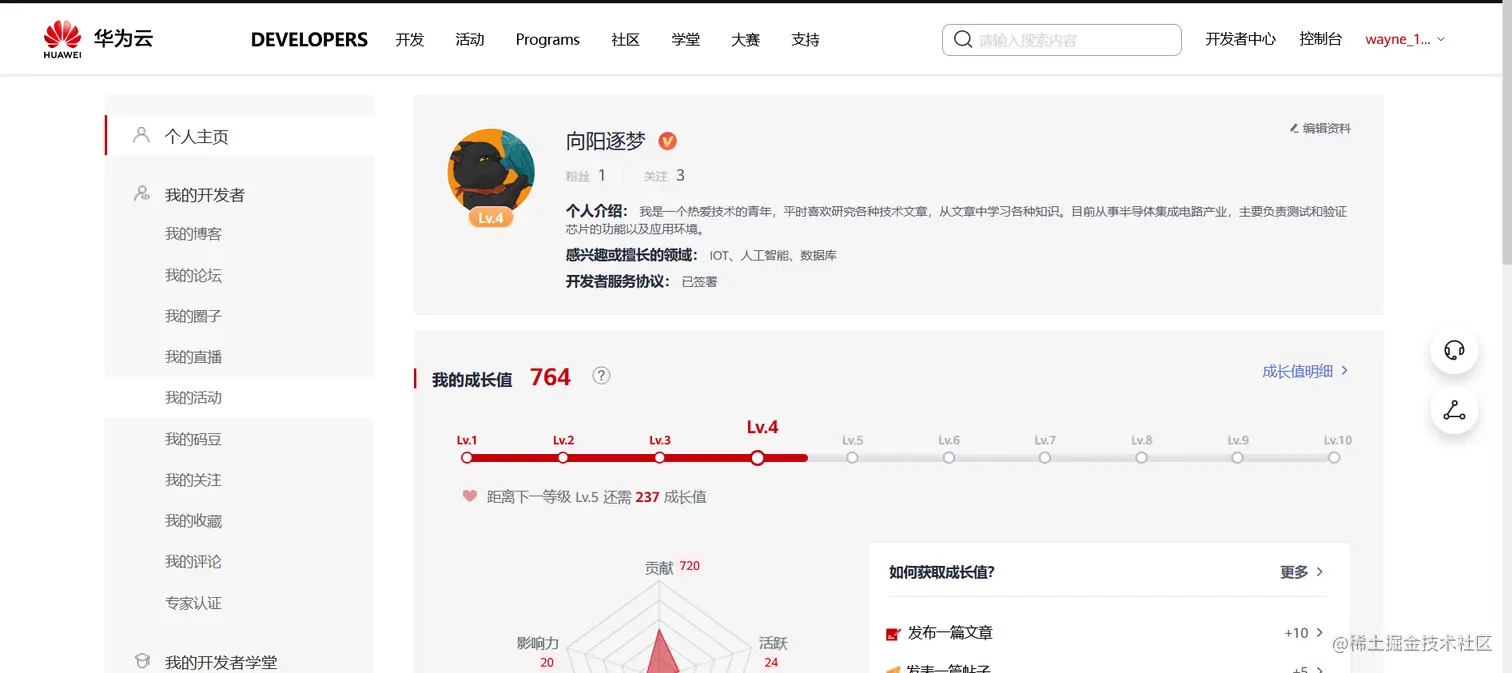Open the 社区 menu
The image size is (1512, 673).
tap(626, 40)
